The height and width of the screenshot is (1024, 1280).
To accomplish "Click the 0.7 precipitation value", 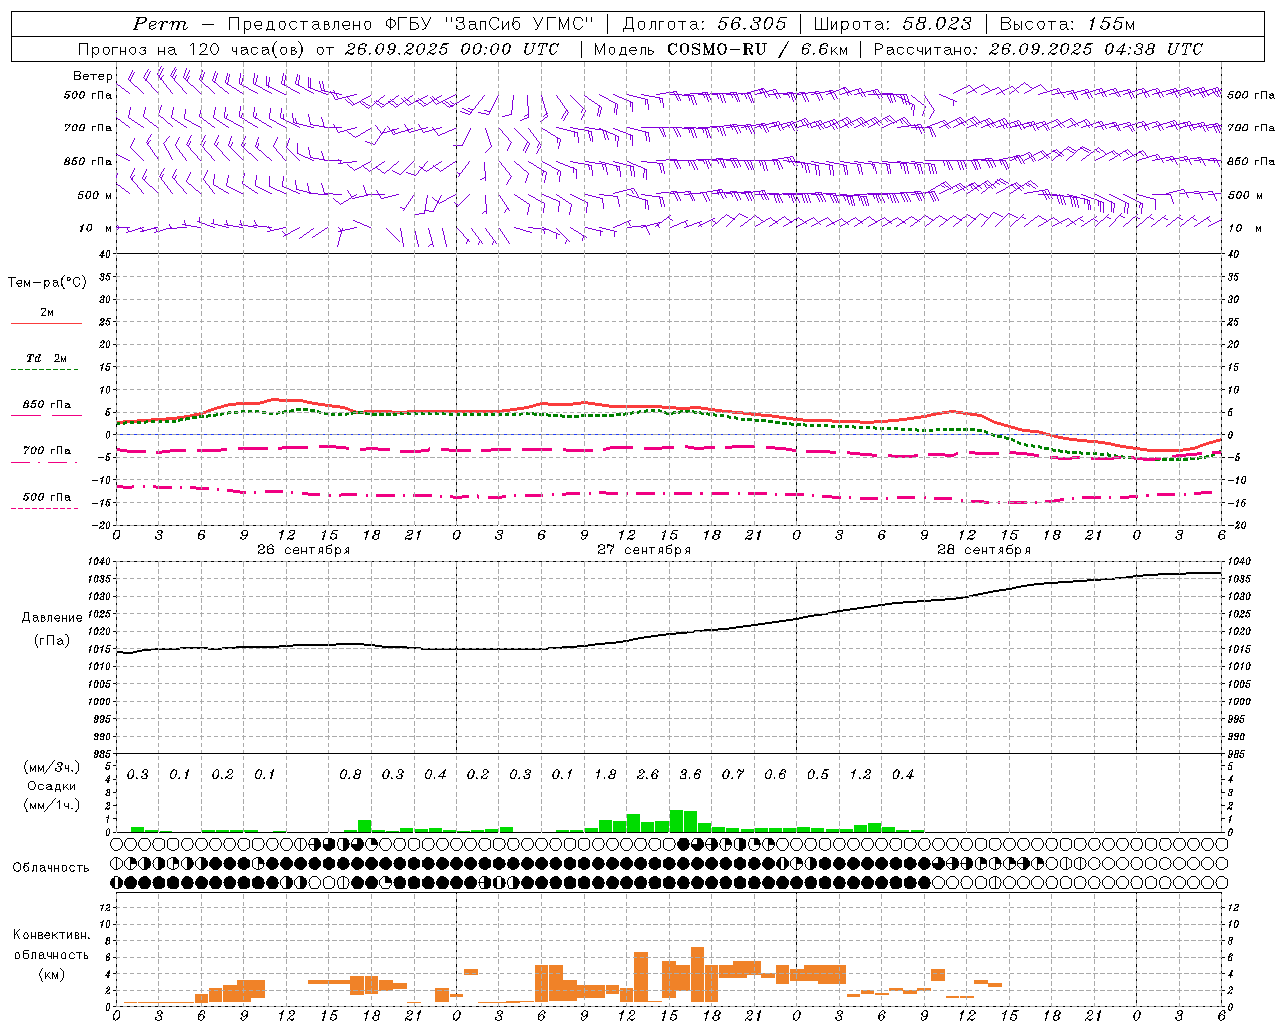I will [733, 775].
